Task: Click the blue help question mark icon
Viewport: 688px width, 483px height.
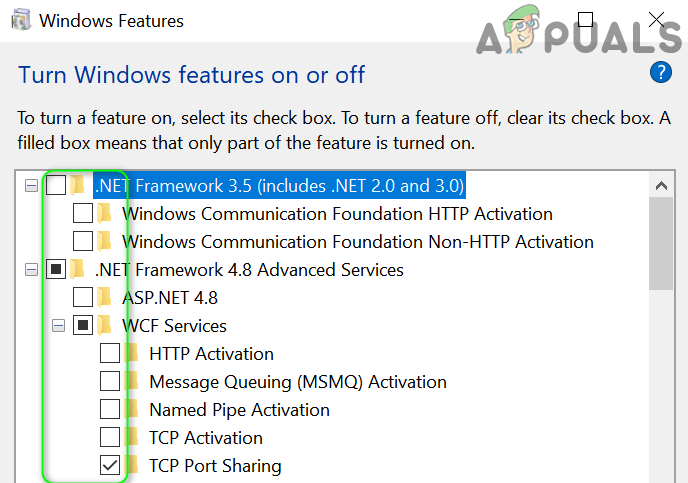Action: [x=660, y=73]
